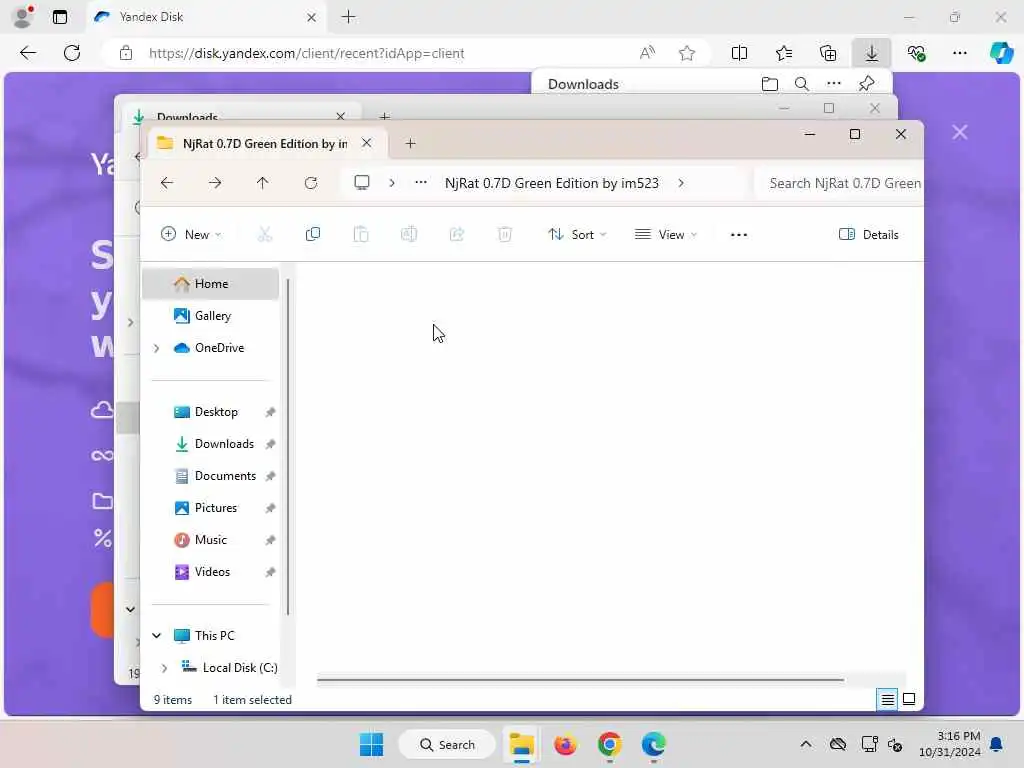Open a new Edge browser tab
1024x768 pixels.
(349, 17)
